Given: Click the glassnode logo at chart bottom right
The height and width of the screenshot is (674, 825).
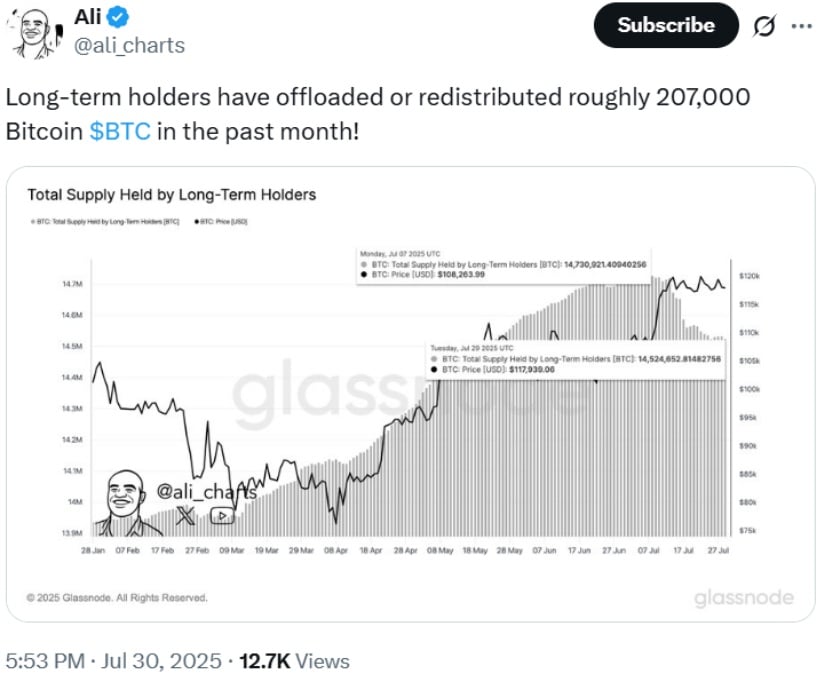Looking at the screenshot, I should coord(743,598).
